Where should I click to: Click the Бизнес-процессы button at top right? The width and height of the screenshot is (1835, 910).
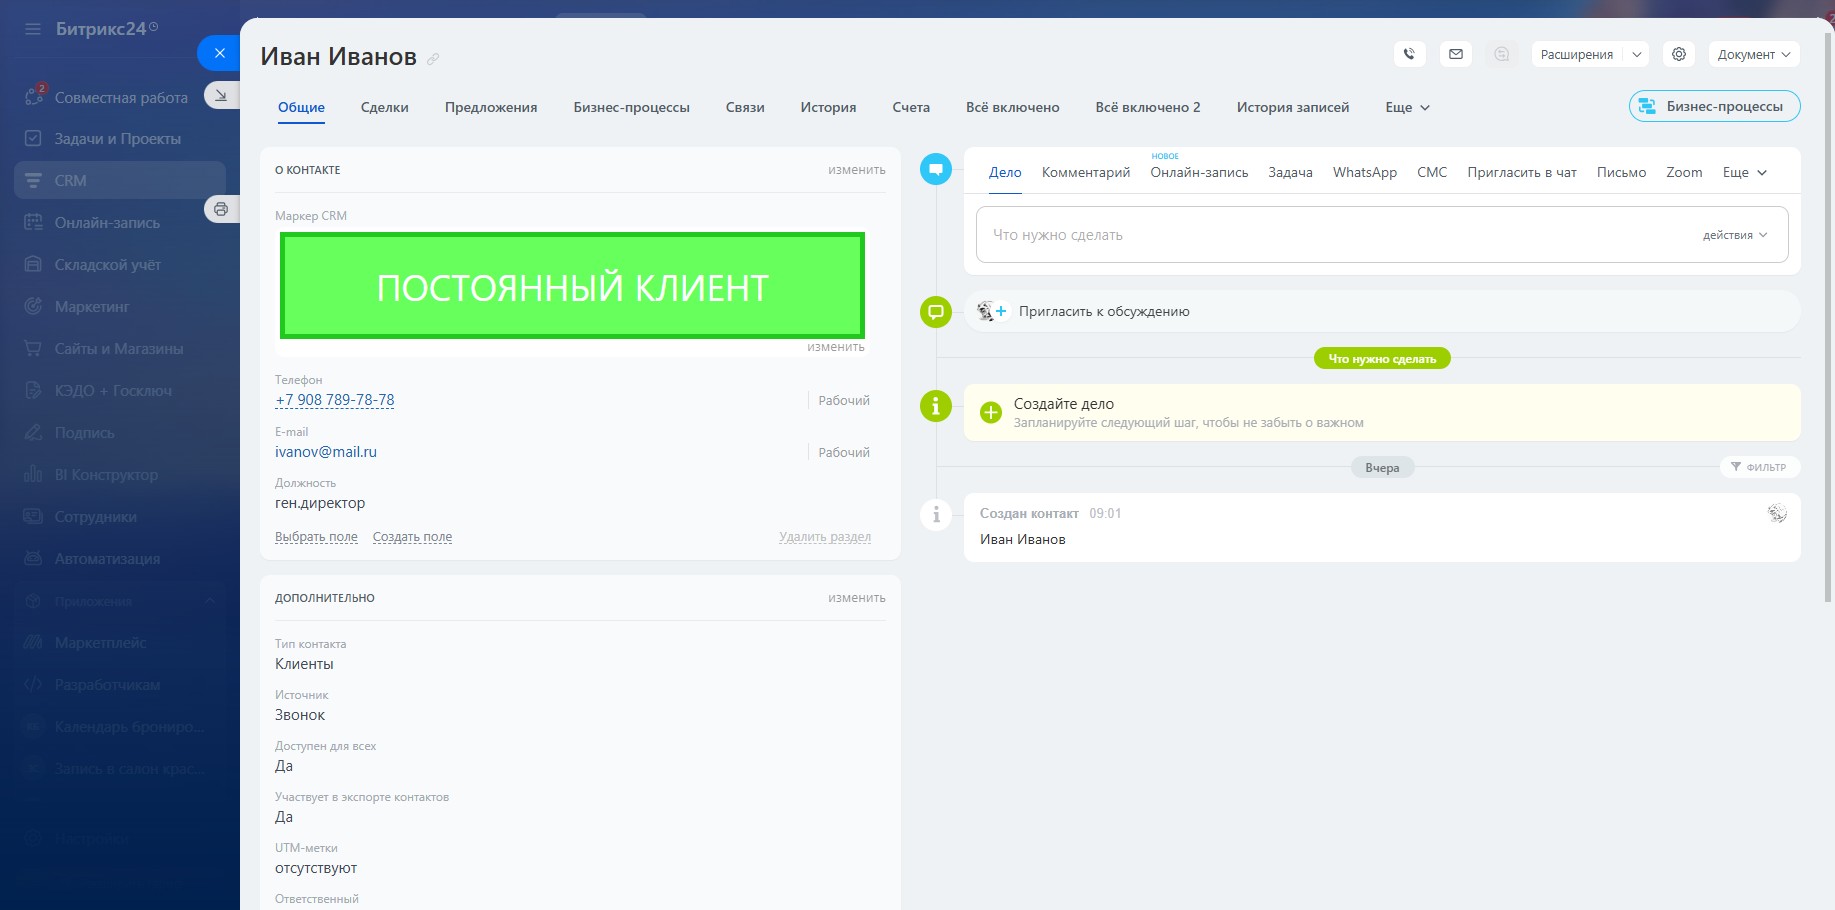pos(1714,106)
